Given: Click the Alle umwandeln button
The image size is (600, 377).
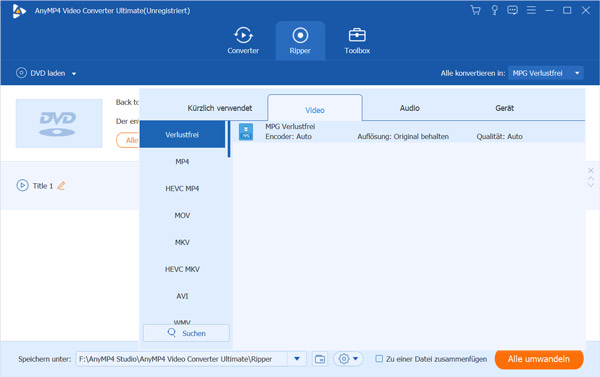Looking at the screenshot, I should click(539, 359).
